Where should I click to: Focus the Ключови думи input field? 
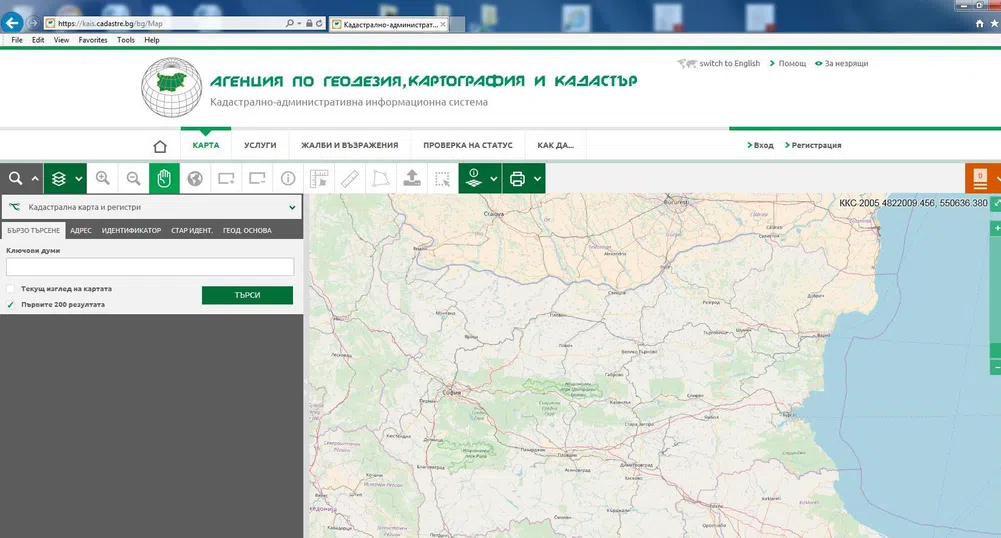click(x=150, y=267)
